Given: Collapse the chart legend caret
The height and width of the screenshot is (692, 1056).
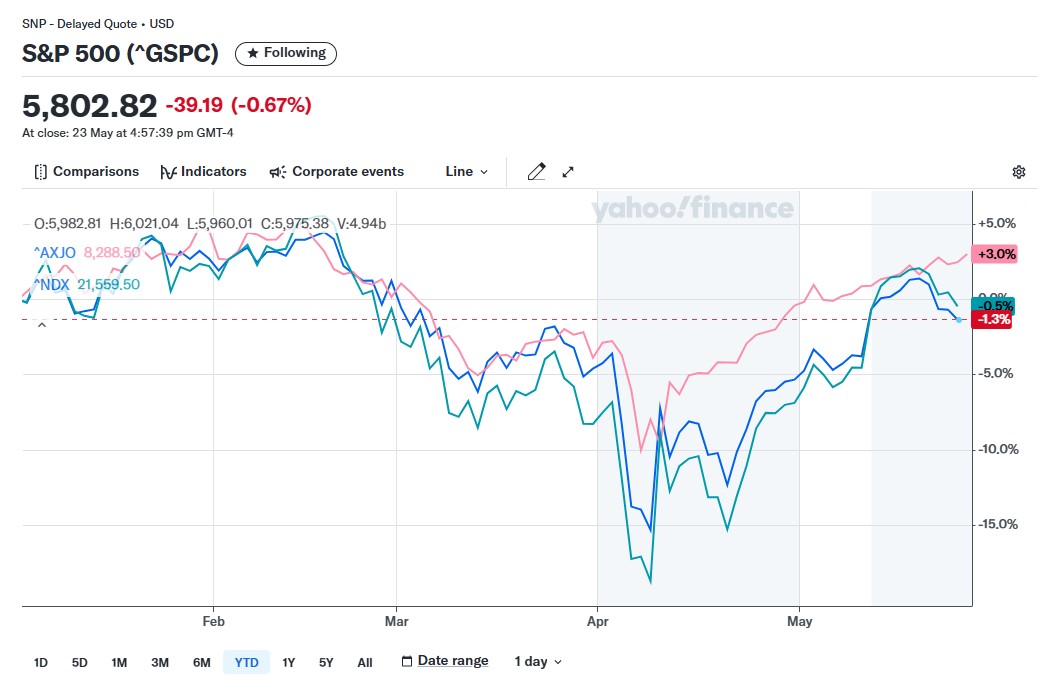Looking at the screenshot, I should click(41, 324).
